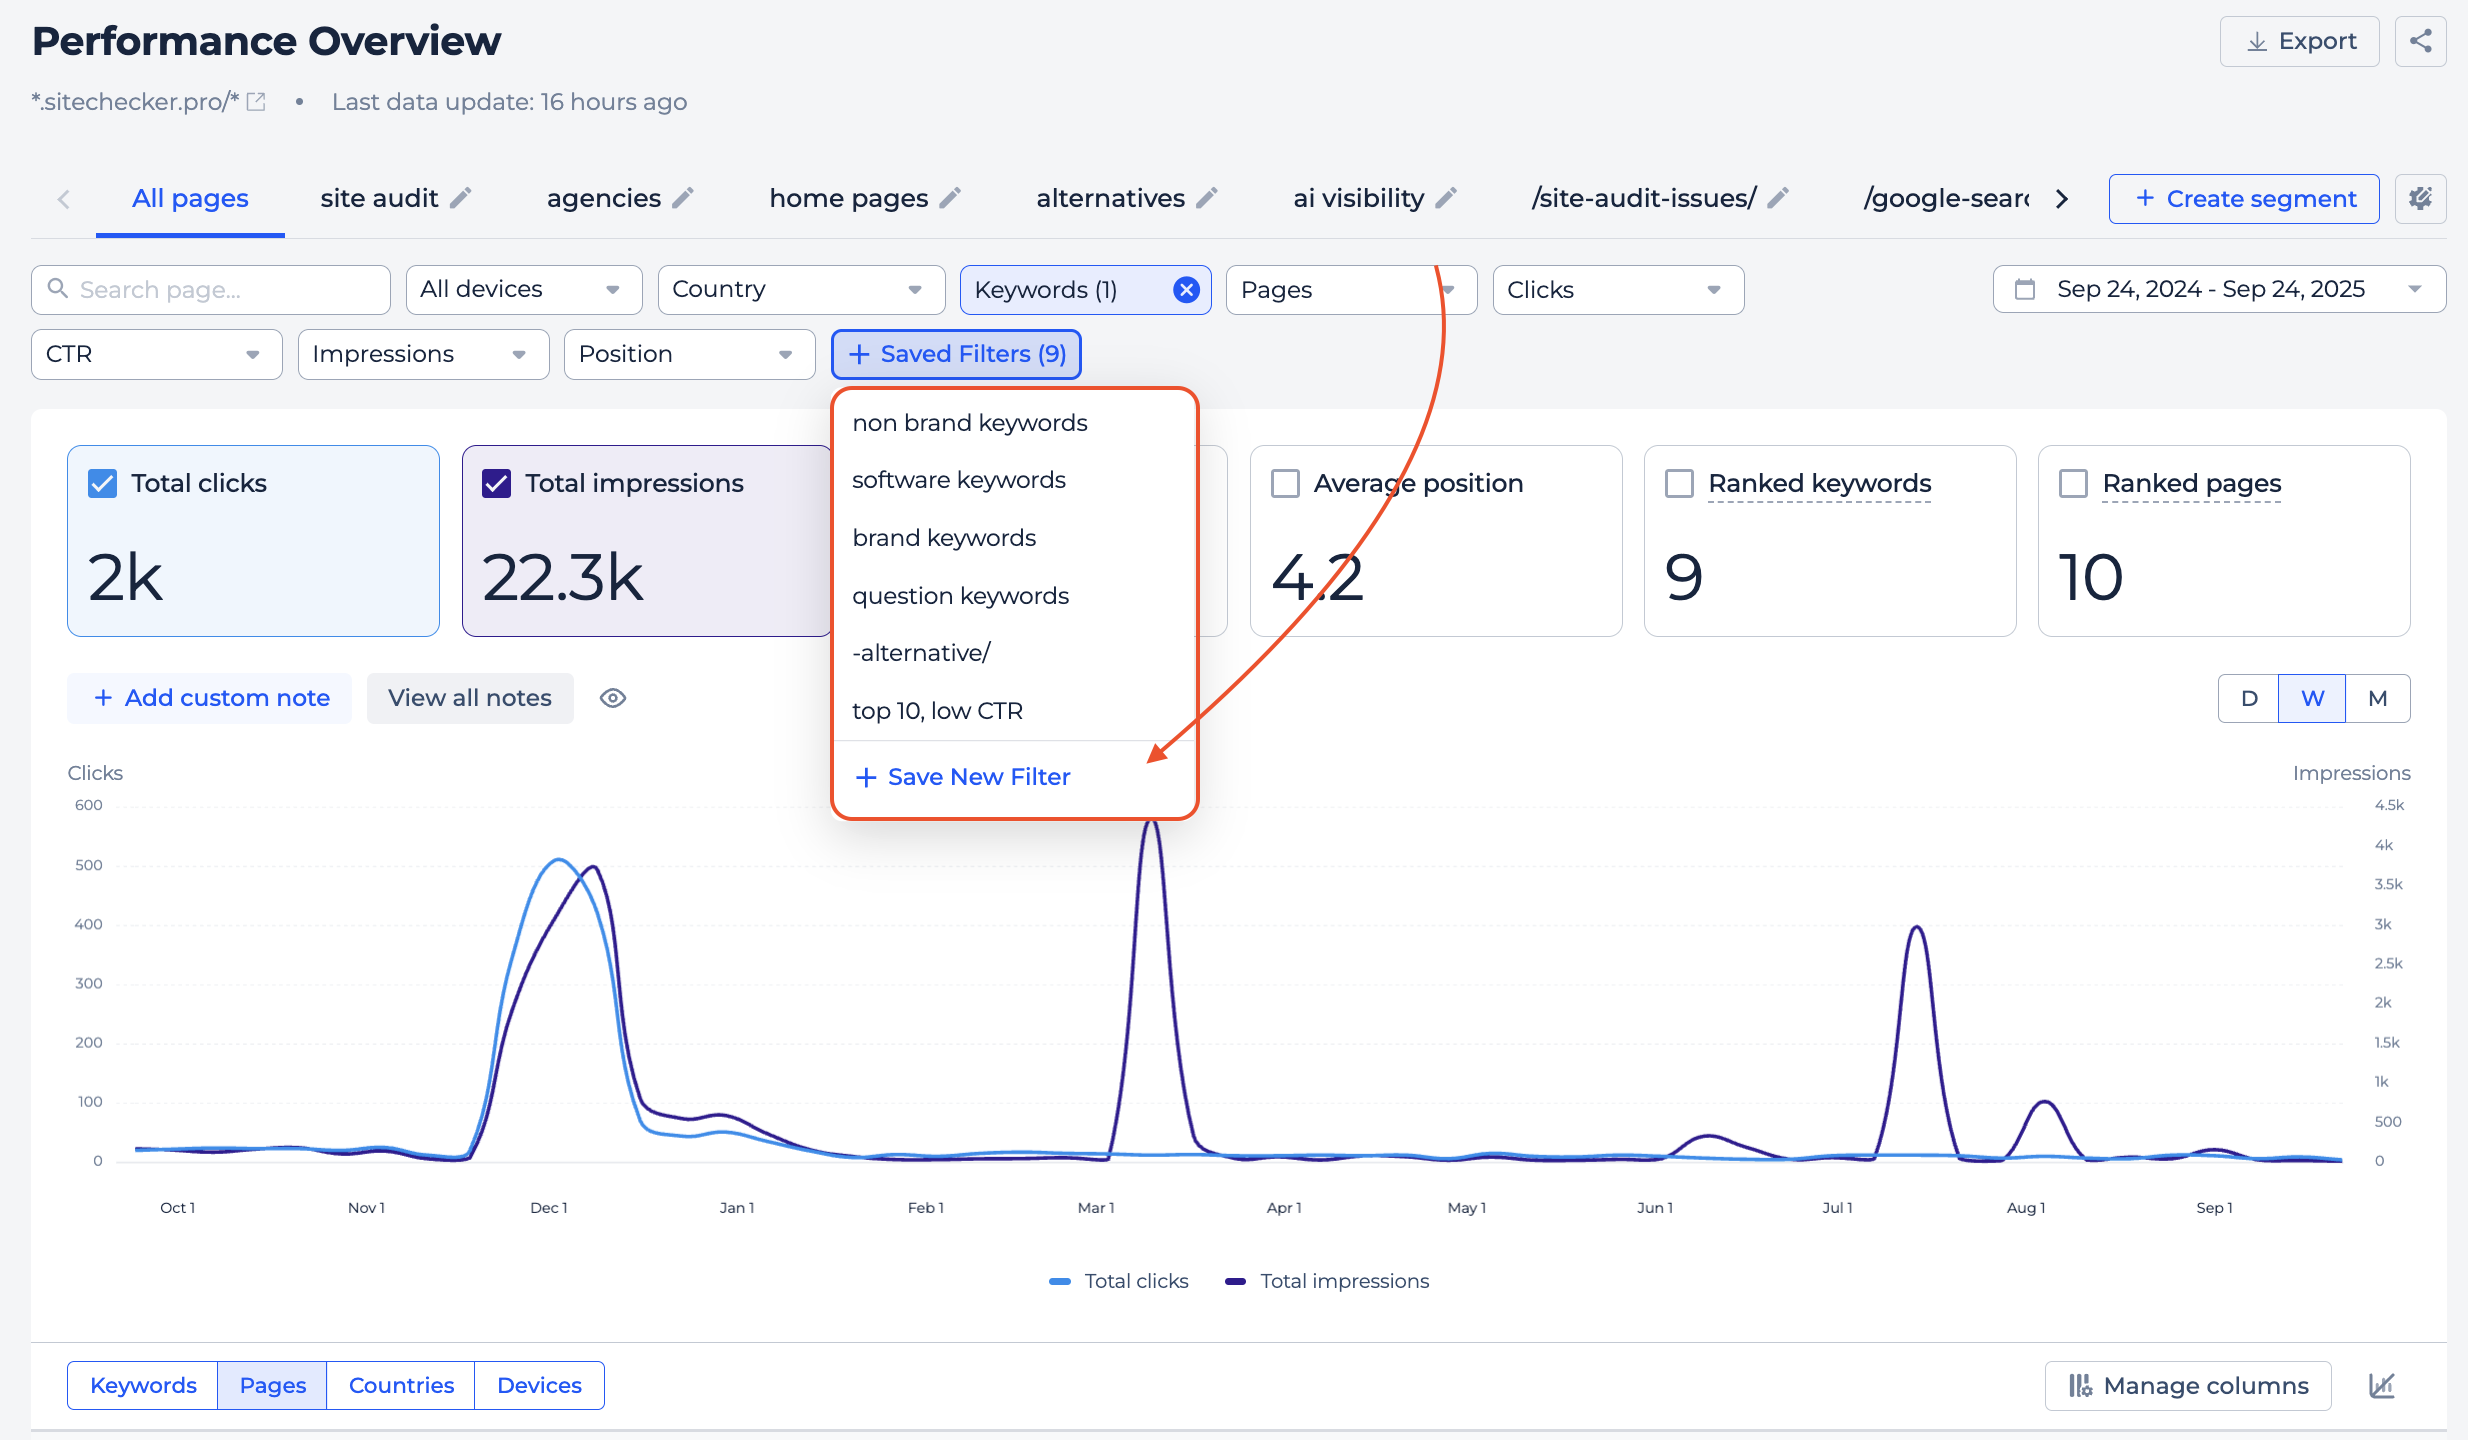This screenshot has width=2468, height=1440.
Task: Clear the Keywords (1) filter with X
Action: (1186, 290)
